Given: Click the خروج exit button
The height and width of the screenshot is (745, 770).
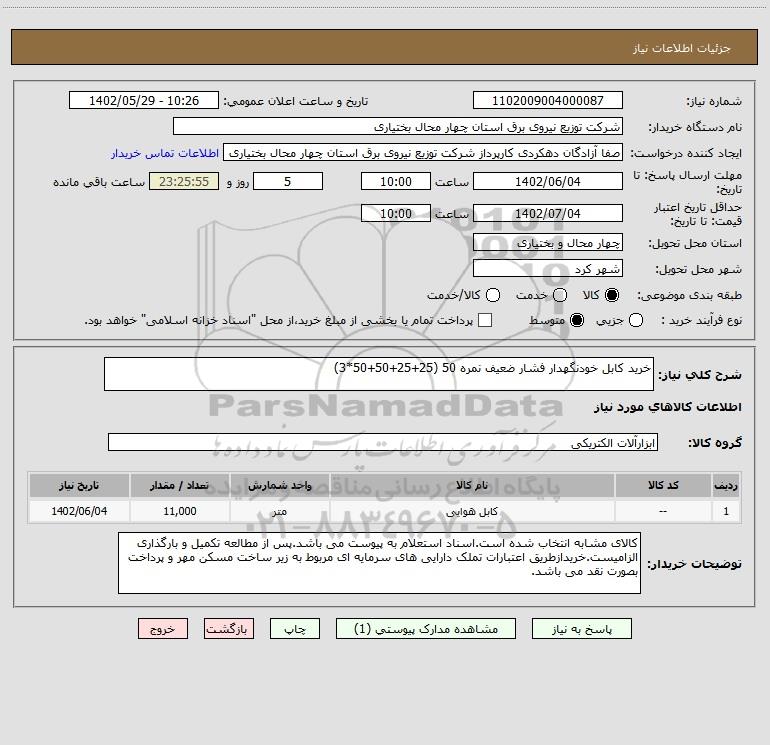Looking at the screenshot, I should [x=163, y=629].
